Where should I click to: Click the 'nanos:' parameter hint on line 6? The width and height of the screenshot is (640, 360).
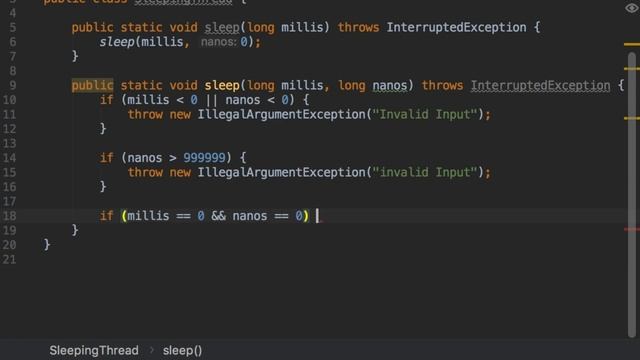tap(218, 42)
